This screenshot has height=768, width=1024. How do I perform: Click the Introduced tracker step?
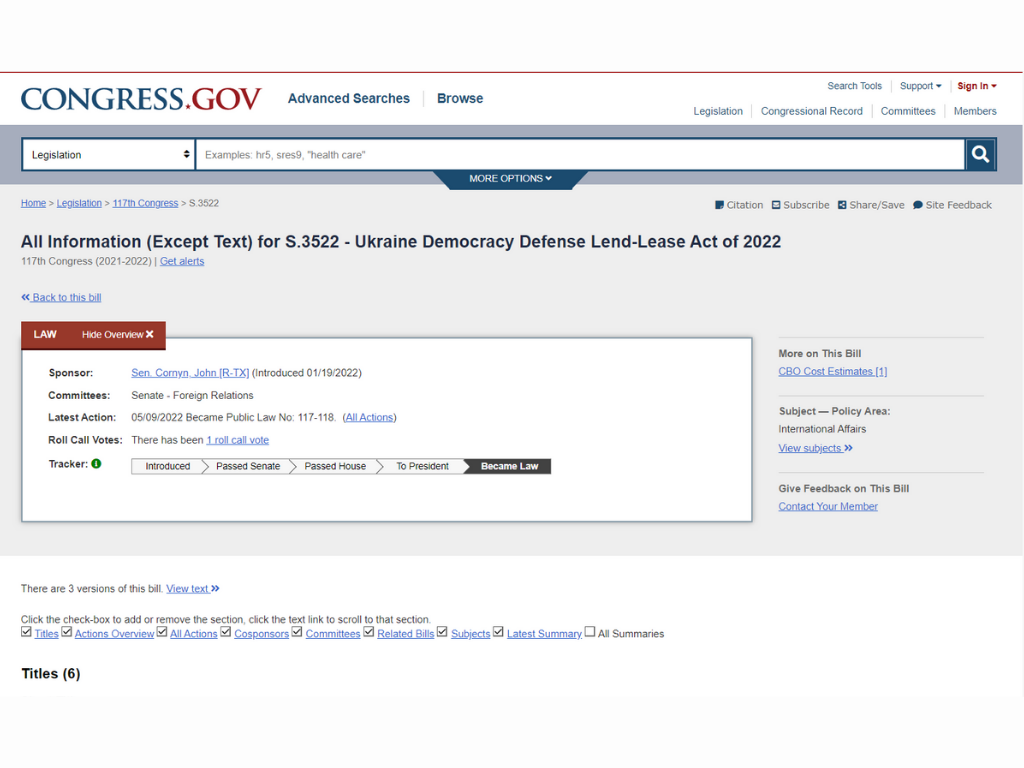[168, 466]
